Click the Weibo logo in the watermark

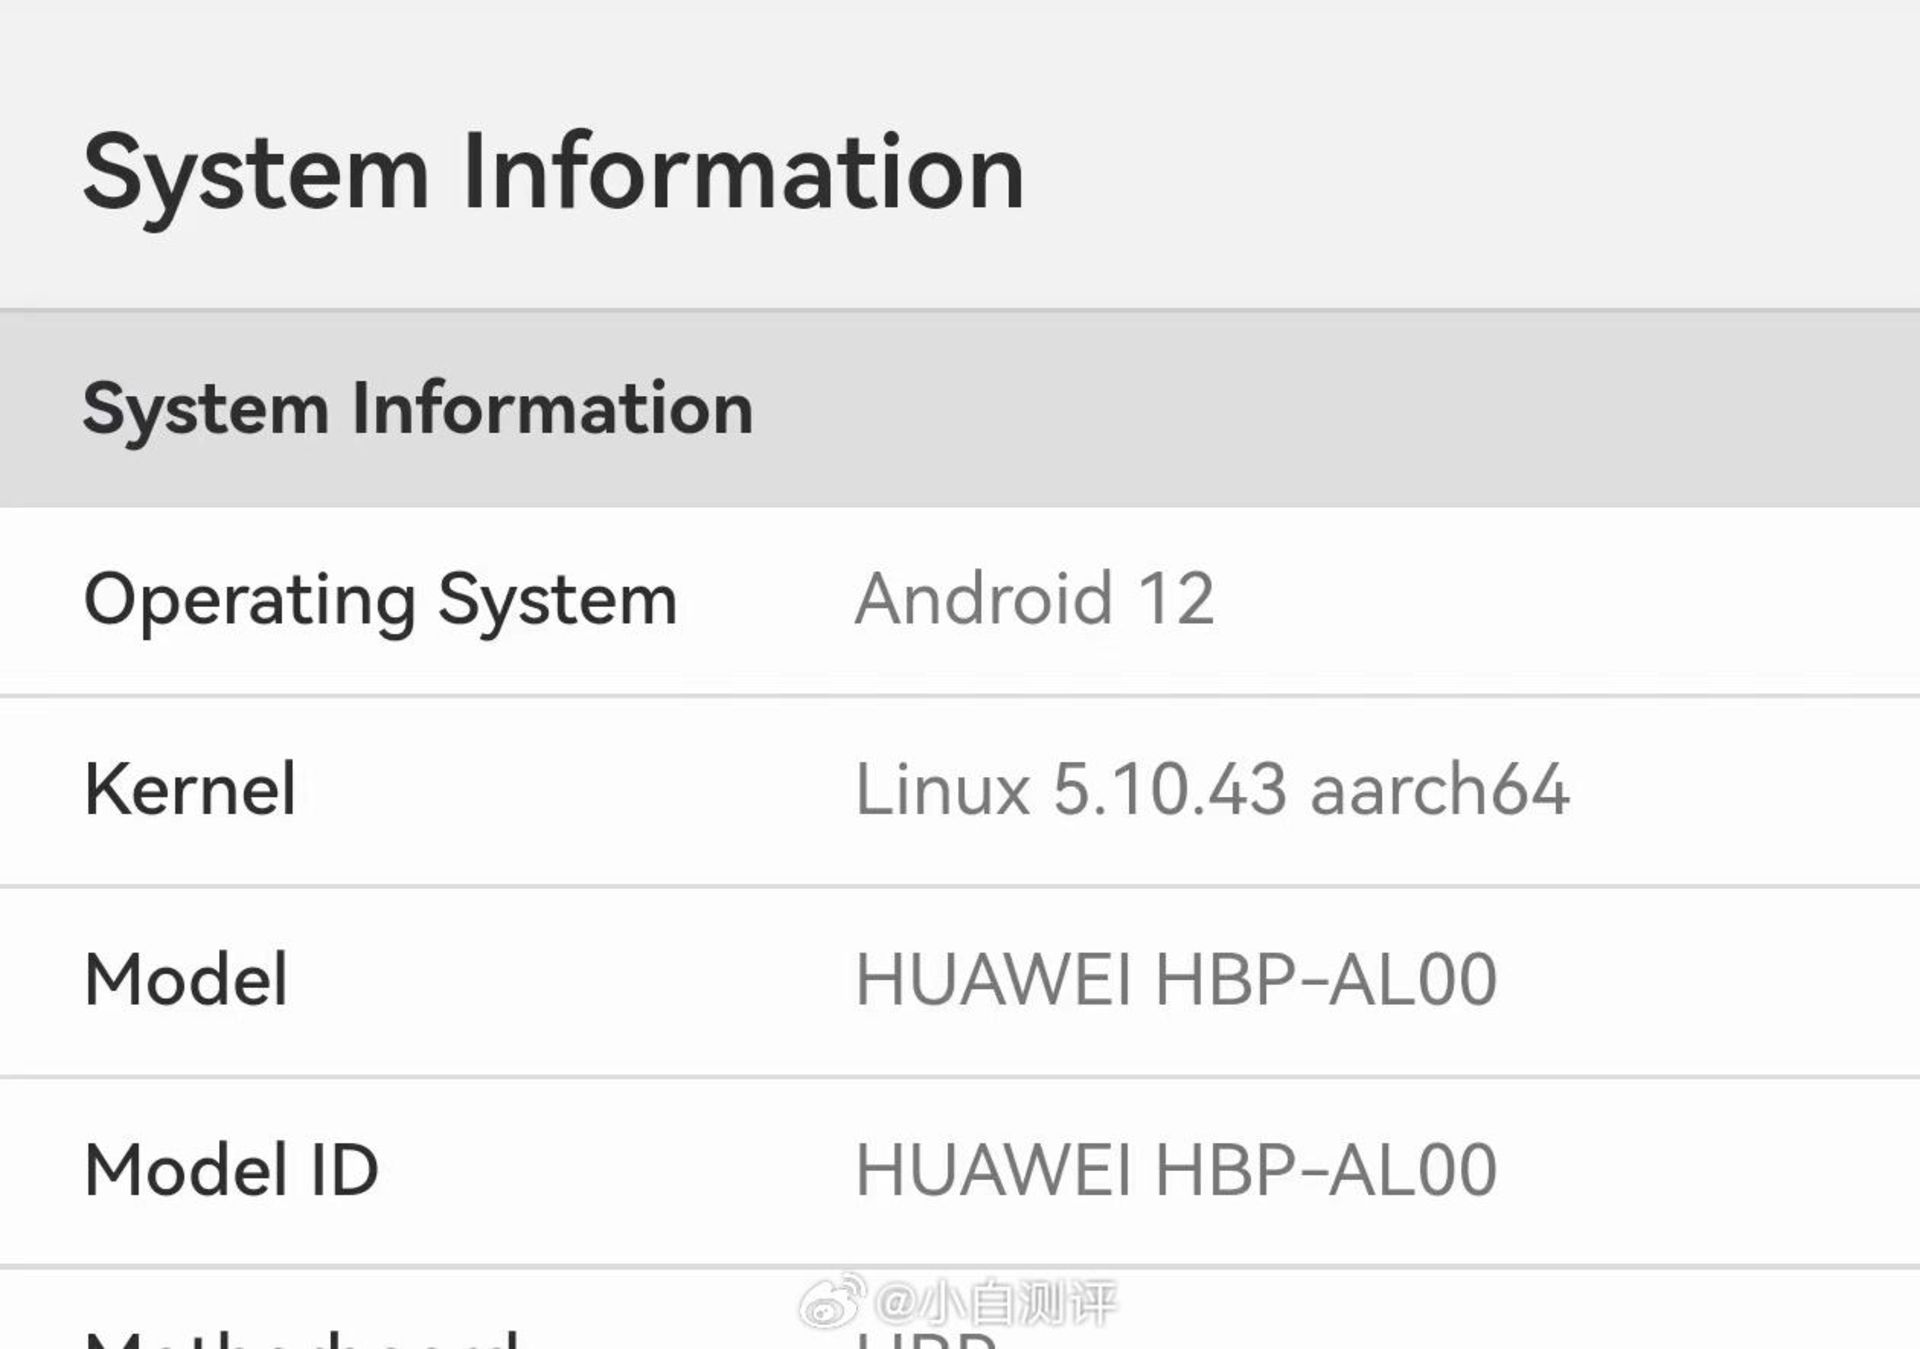pyautogui.click(x=832, y=1302)
